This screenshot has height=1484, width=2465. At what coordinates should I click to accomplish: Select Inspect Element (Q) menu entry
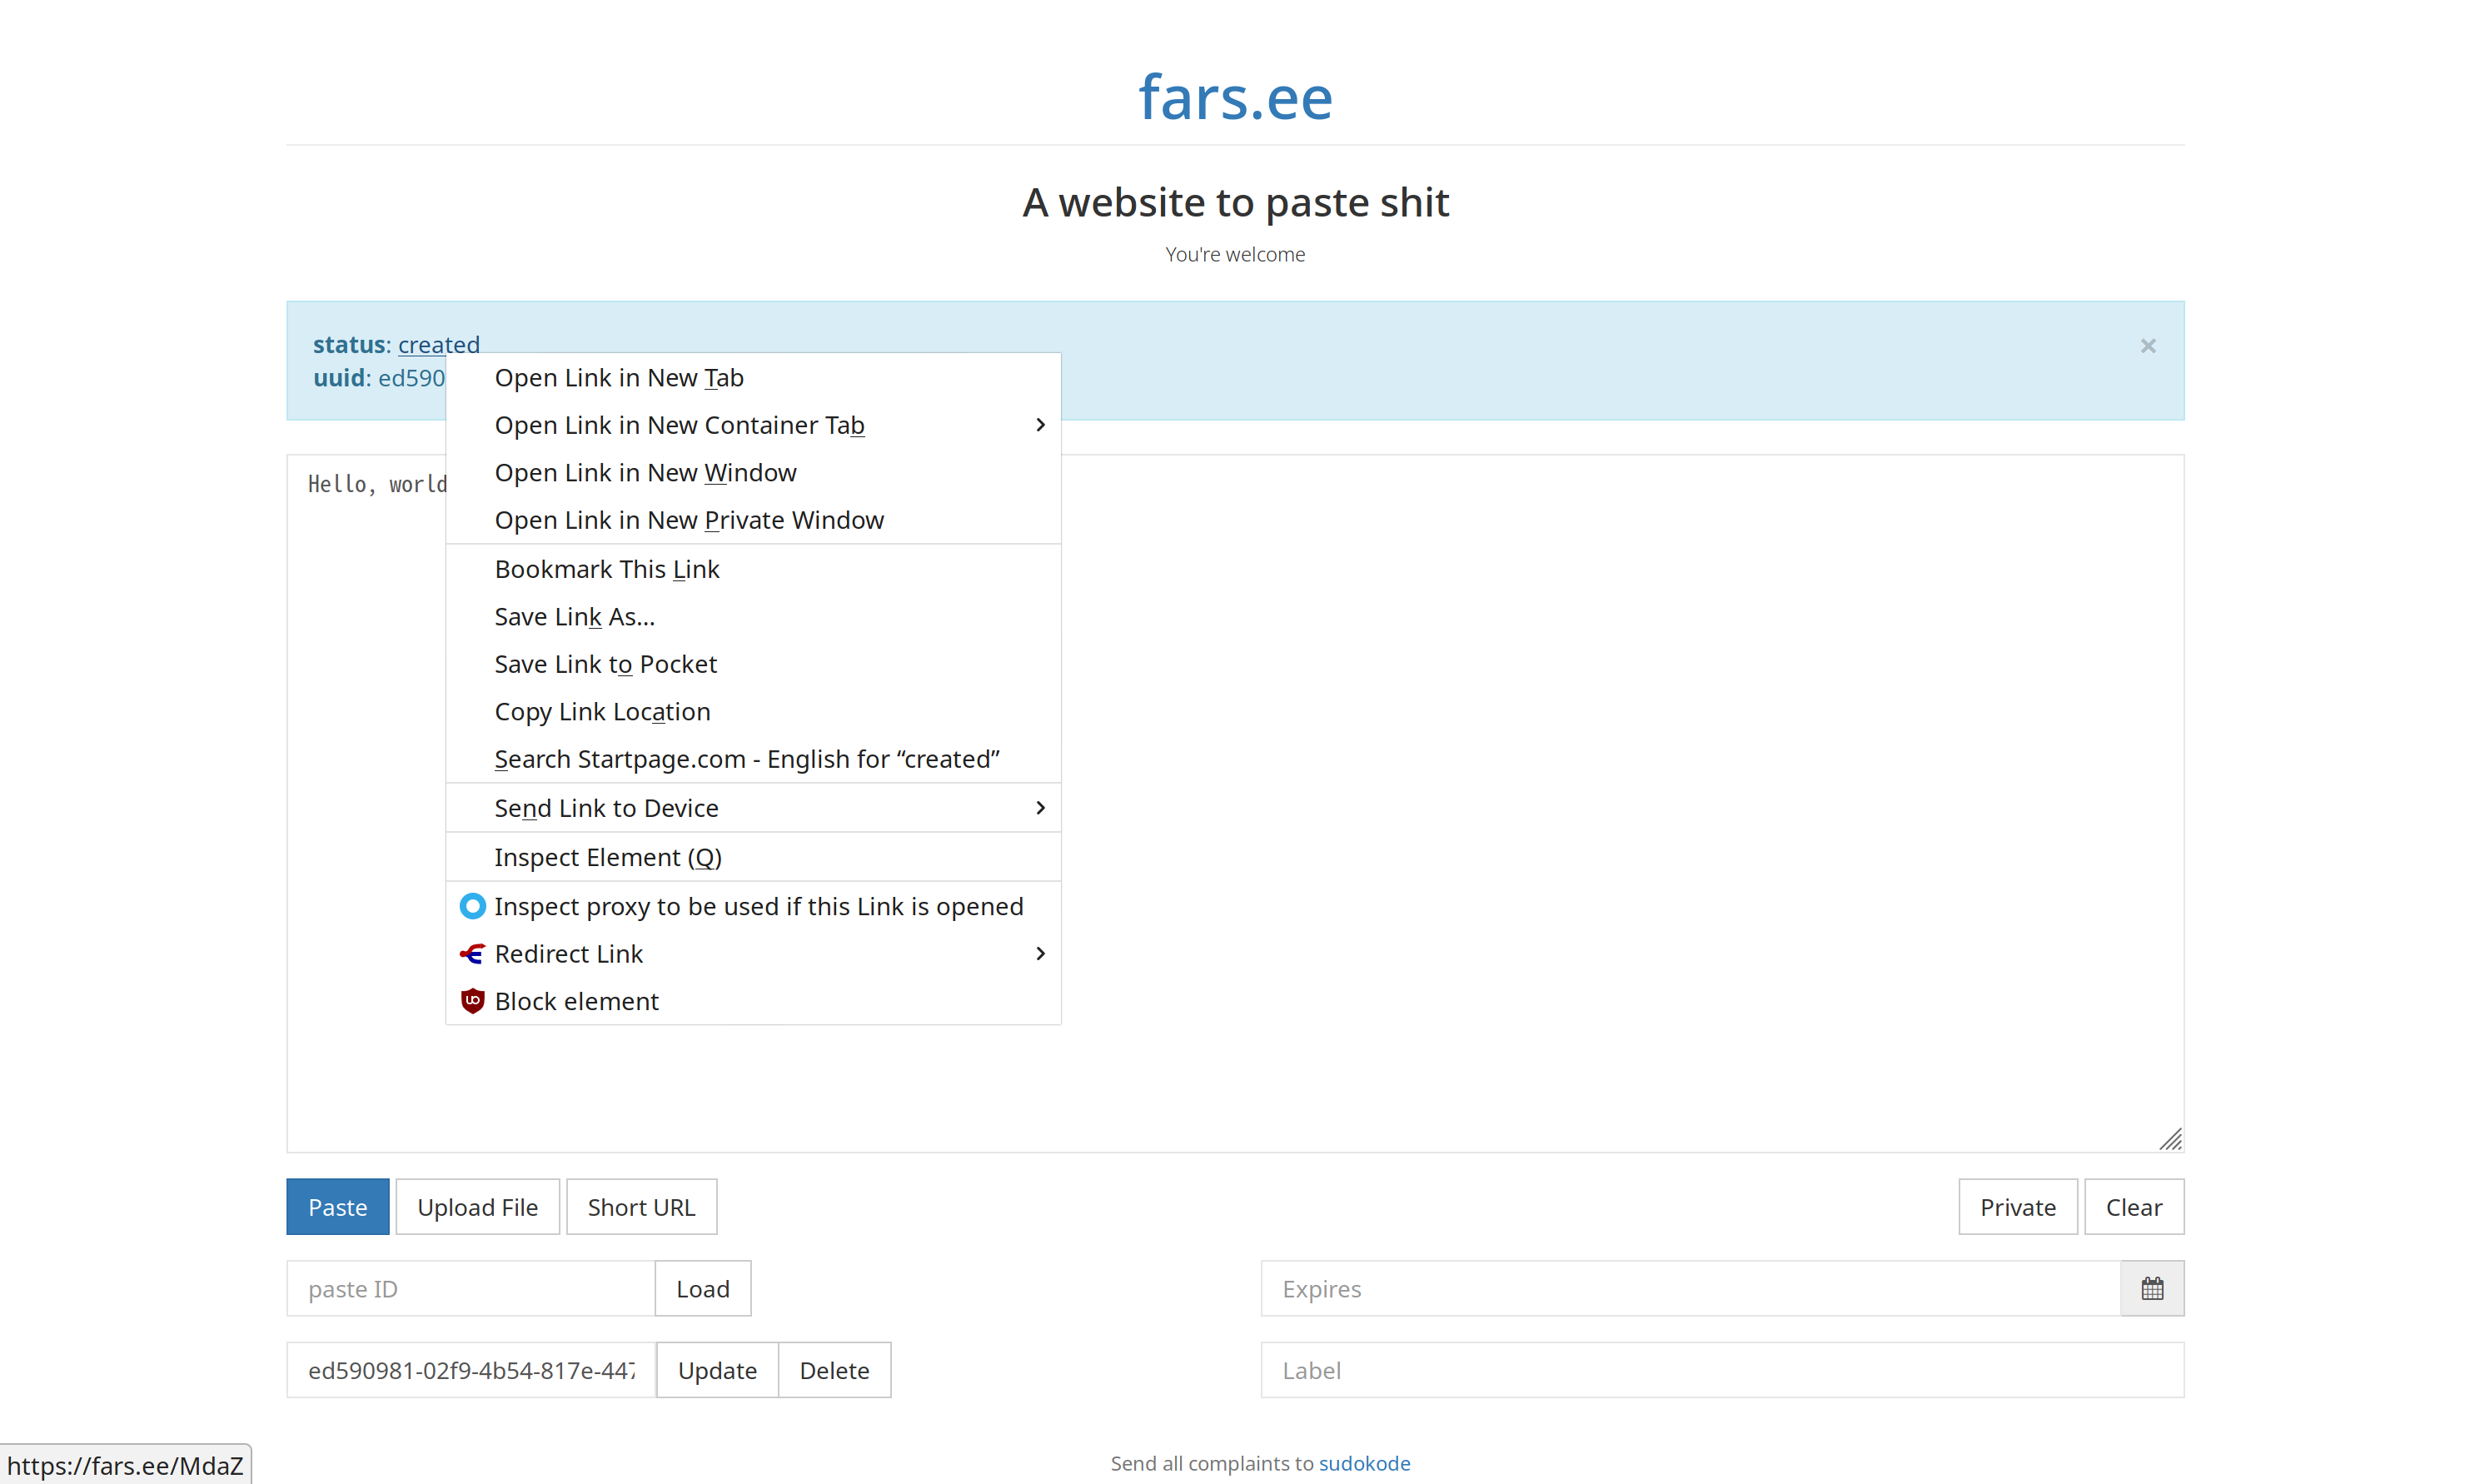point(607,857)
